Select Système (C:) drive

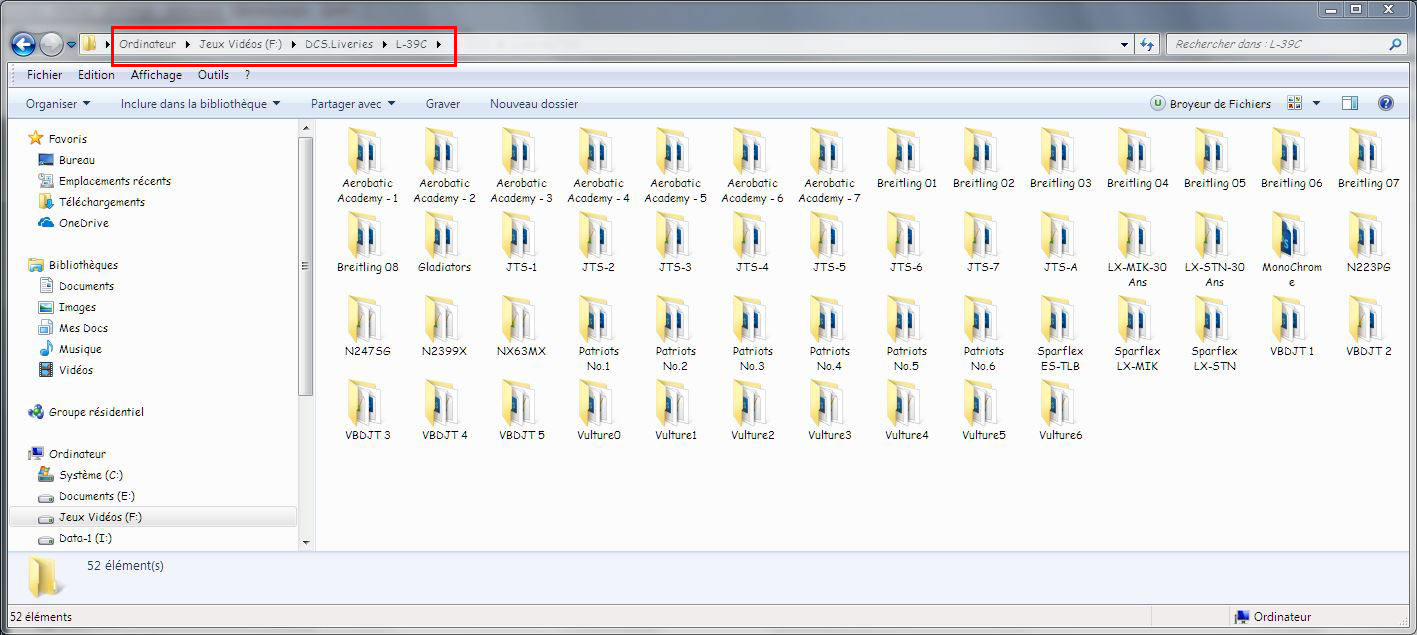click(91, 475)
